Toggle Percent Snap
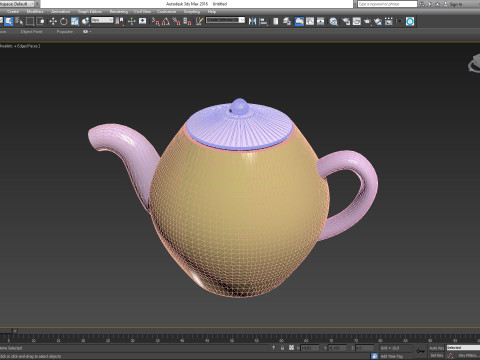The width and height of the screenshot is (480, 360). (x=176, y=21)
